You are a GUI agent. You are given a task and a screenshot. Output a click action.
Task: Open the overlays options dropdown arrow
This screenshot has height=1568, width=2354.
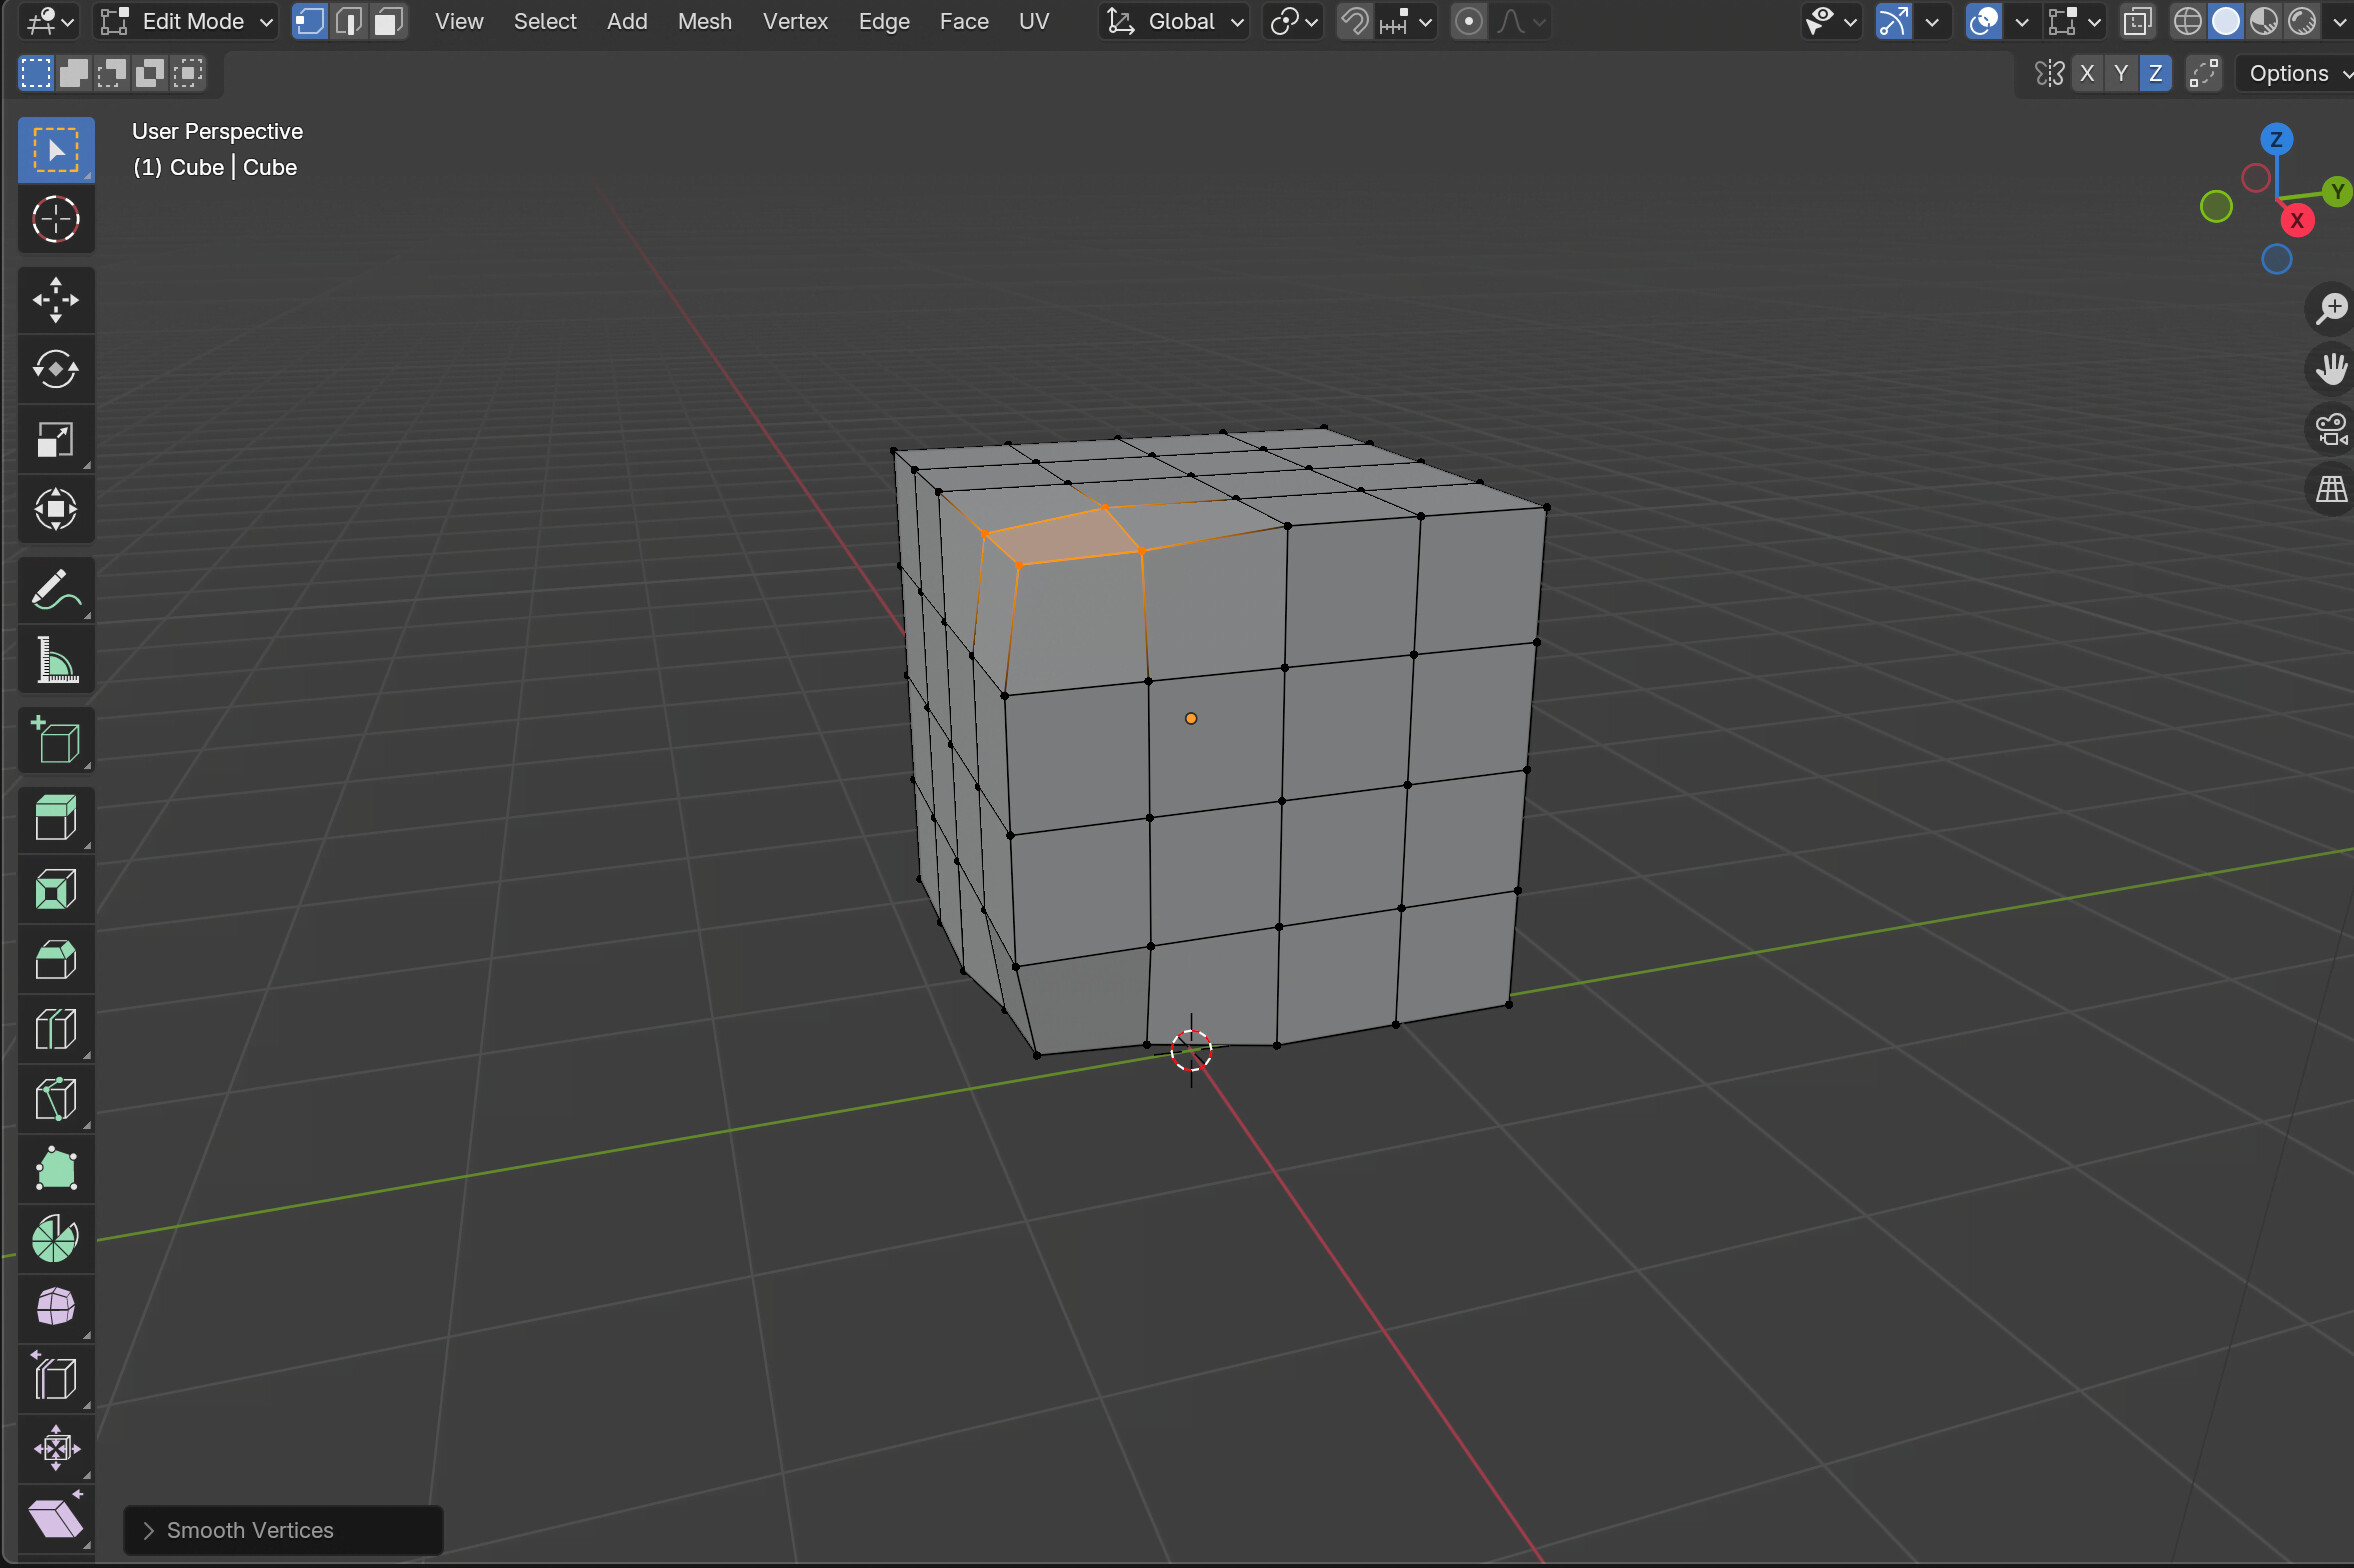coord(2022,21)
